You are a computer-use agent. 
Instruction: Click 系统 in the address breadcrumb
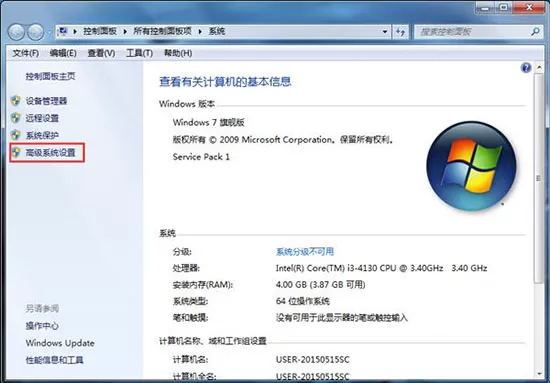click(217, 31)
